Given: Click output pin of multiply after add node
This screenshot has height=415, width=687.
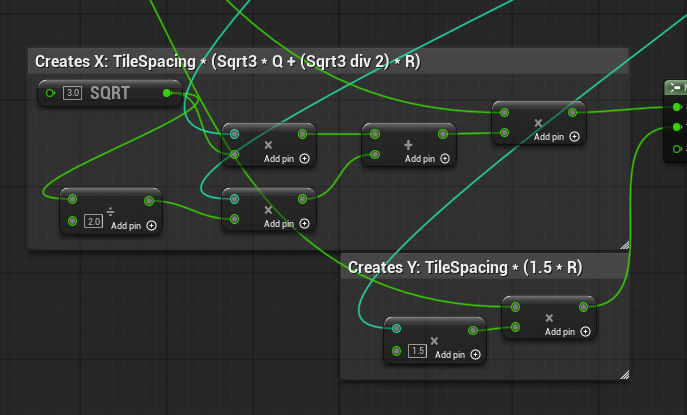Looking at the screenshot, I should tap(572, 113).
